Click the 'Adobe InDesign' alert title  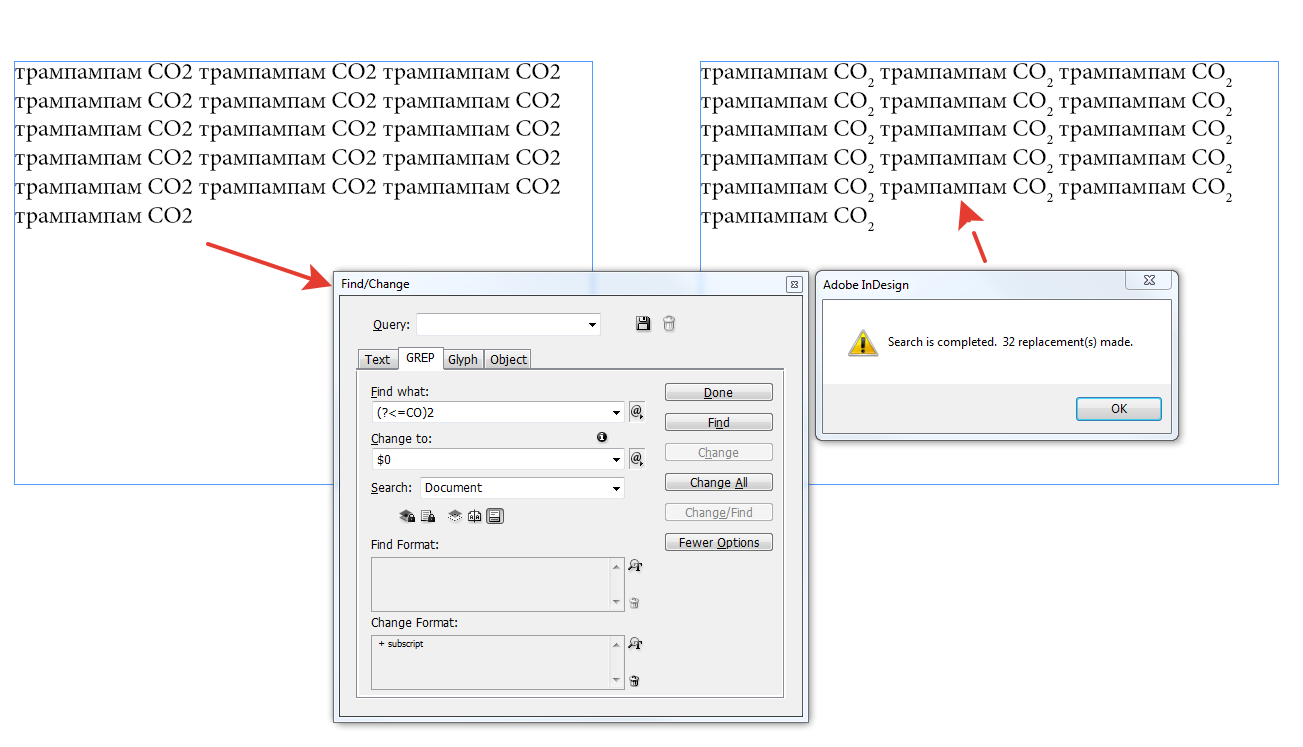pyautogui.click(x=866, y=285)
